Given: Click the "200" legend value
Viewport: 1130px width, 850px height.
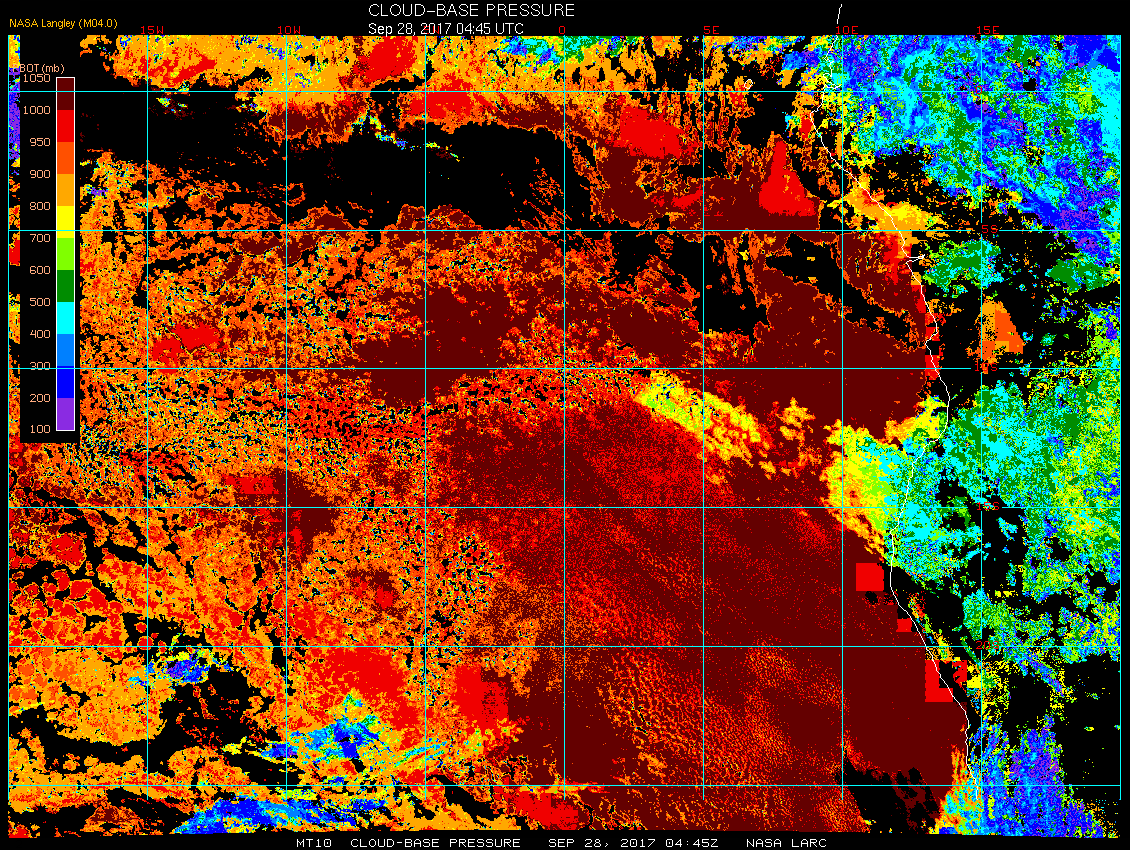Looking at the screenshot, I should pyautogui.click(x=40, y=397).
